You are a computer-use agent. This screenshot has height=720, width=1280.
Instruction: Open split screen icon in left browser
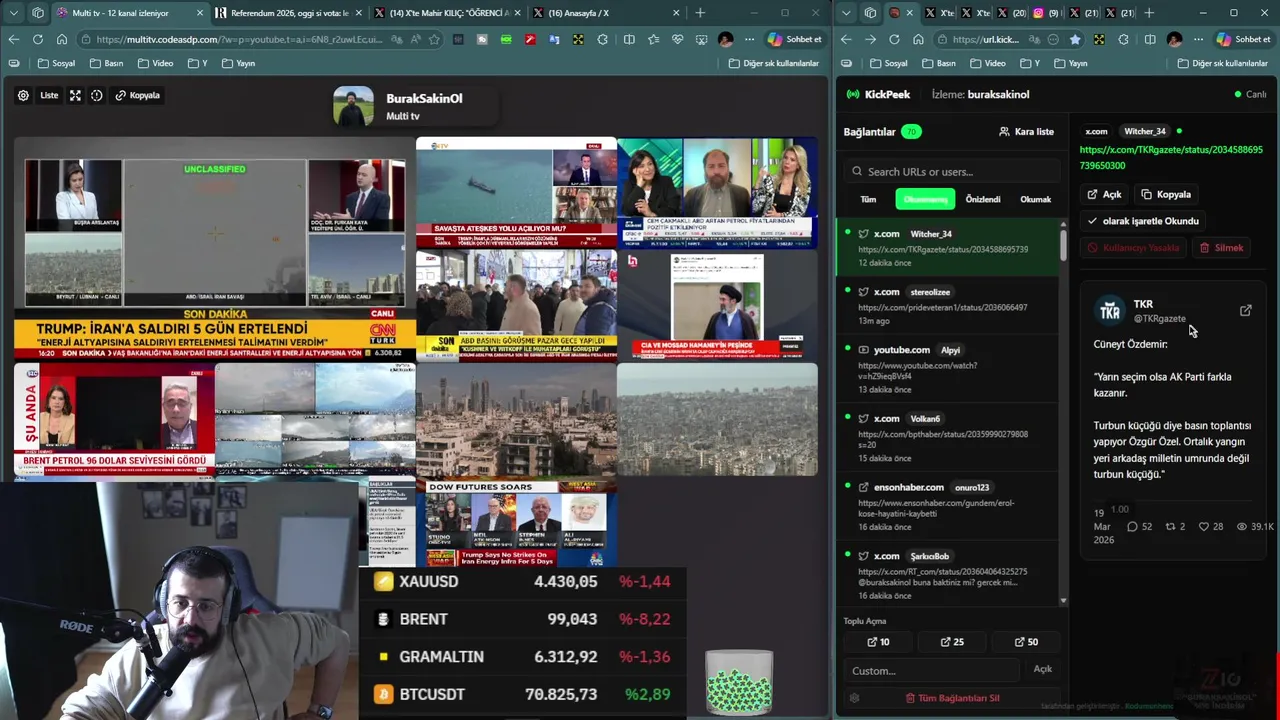tap(629, 39)
